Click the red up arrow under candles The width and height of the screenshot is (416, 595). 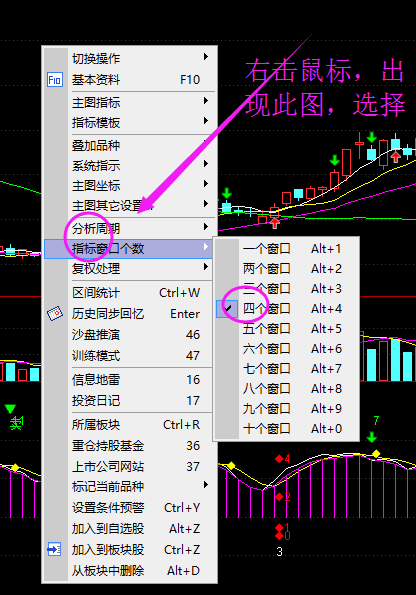[x=275, y=223]
